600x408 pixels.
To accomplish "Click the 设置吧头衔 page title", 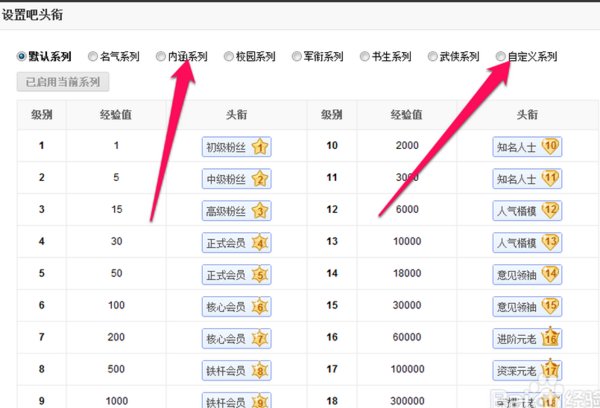I will click(32, 15).
